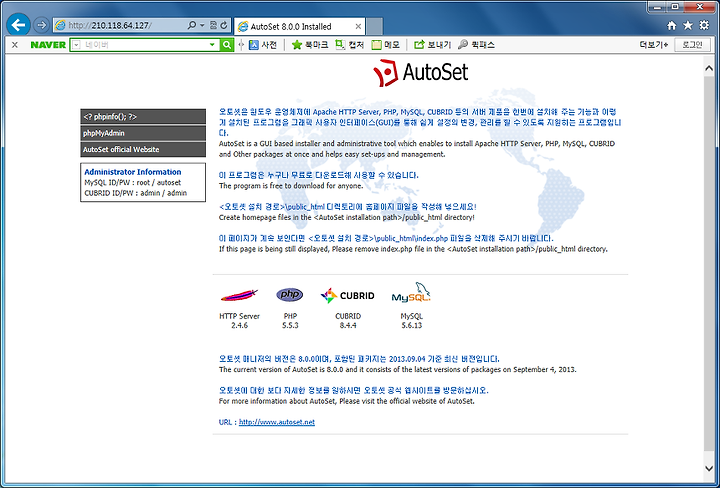Click the NAVER logo in toolbar
The image size is (720, 488).
click(48, 45)
